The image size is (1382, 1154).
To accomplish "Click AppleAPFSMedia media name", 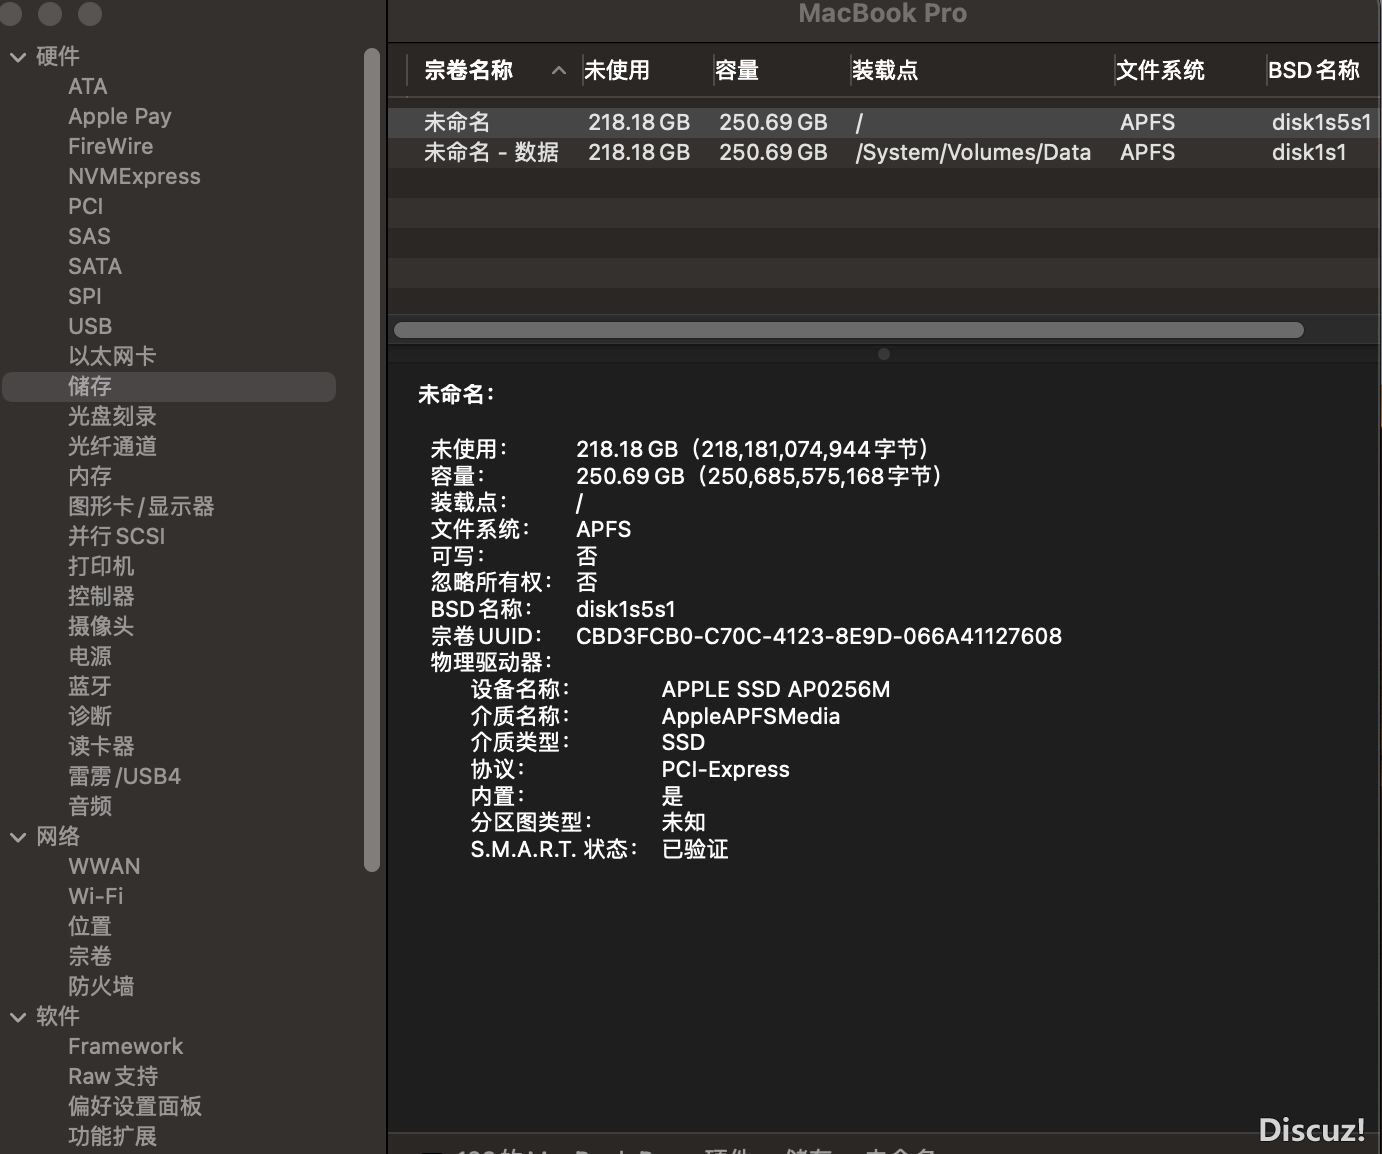I will (751, 716).
